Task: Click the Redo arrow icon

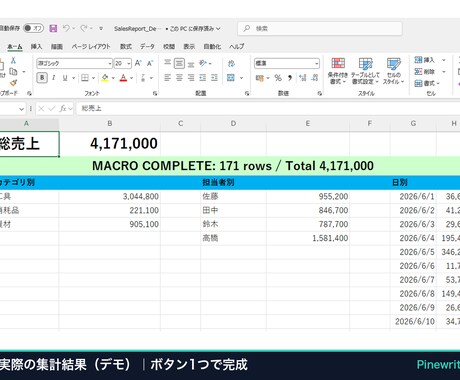Action: [84, 28]
